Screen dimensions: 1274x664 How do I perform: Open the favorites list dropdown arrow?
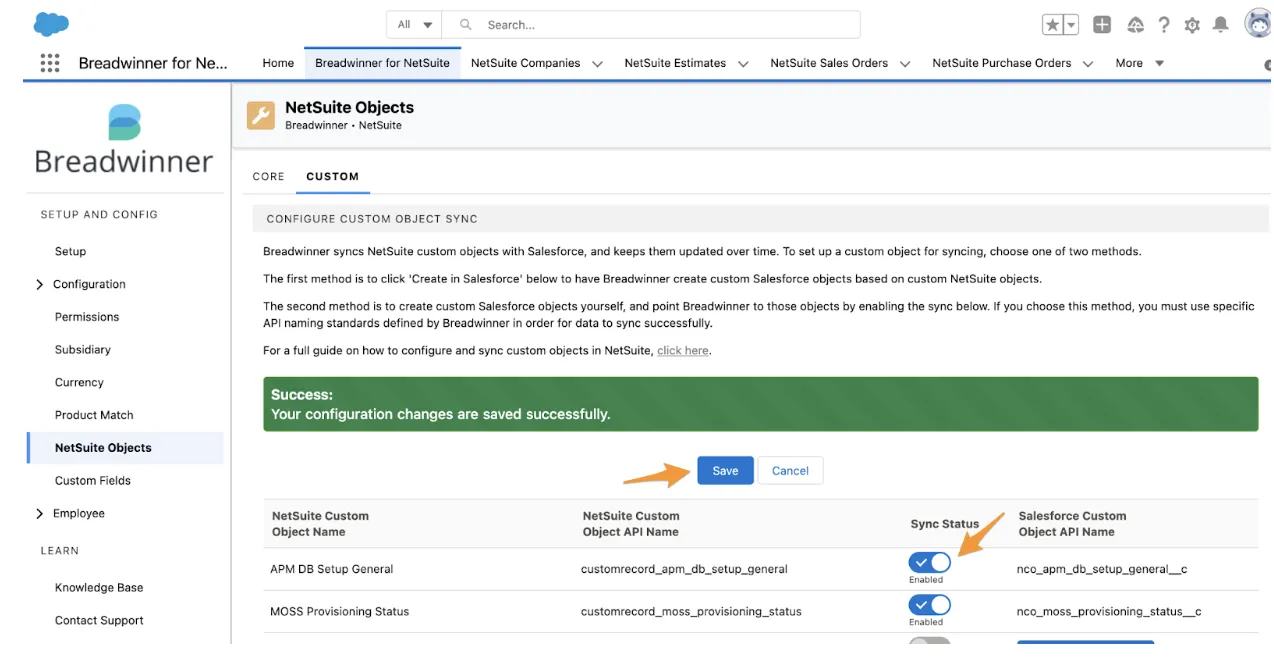pos(1071,25)
